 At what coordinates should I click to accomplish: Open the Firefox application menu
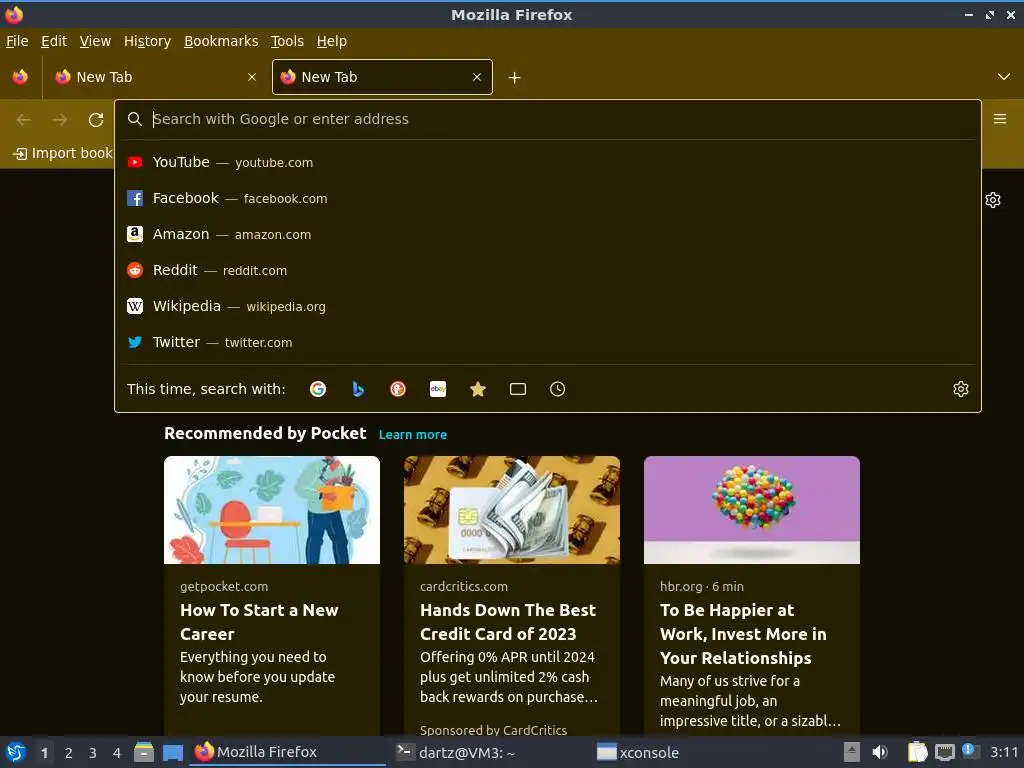click(x=1000, y=119)
